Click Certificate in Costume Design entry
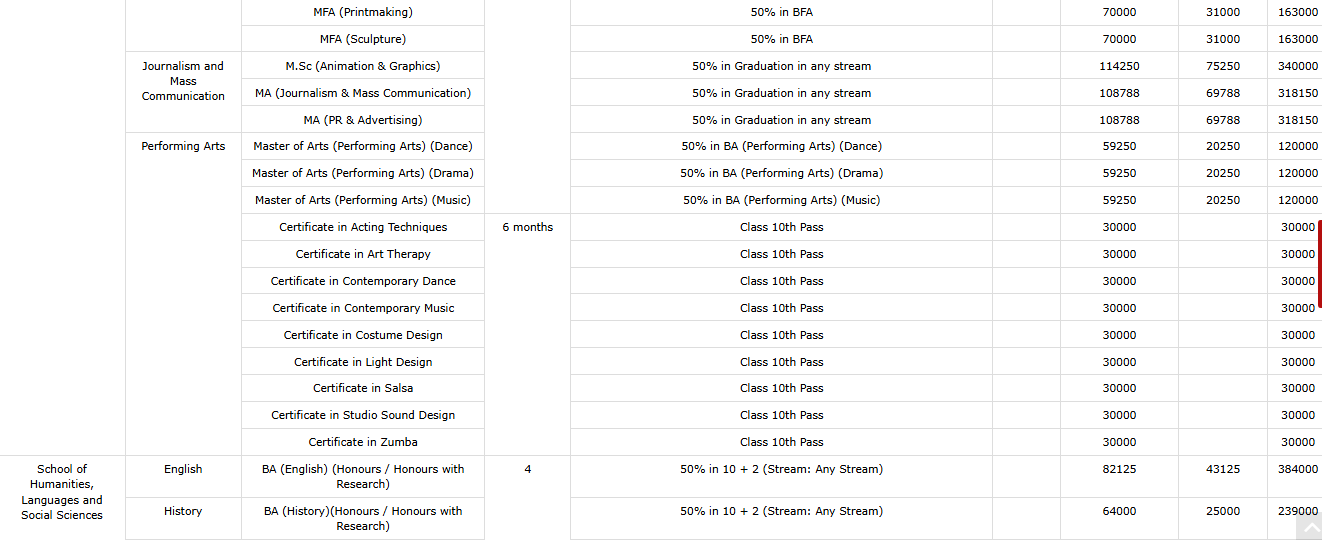 363,335
